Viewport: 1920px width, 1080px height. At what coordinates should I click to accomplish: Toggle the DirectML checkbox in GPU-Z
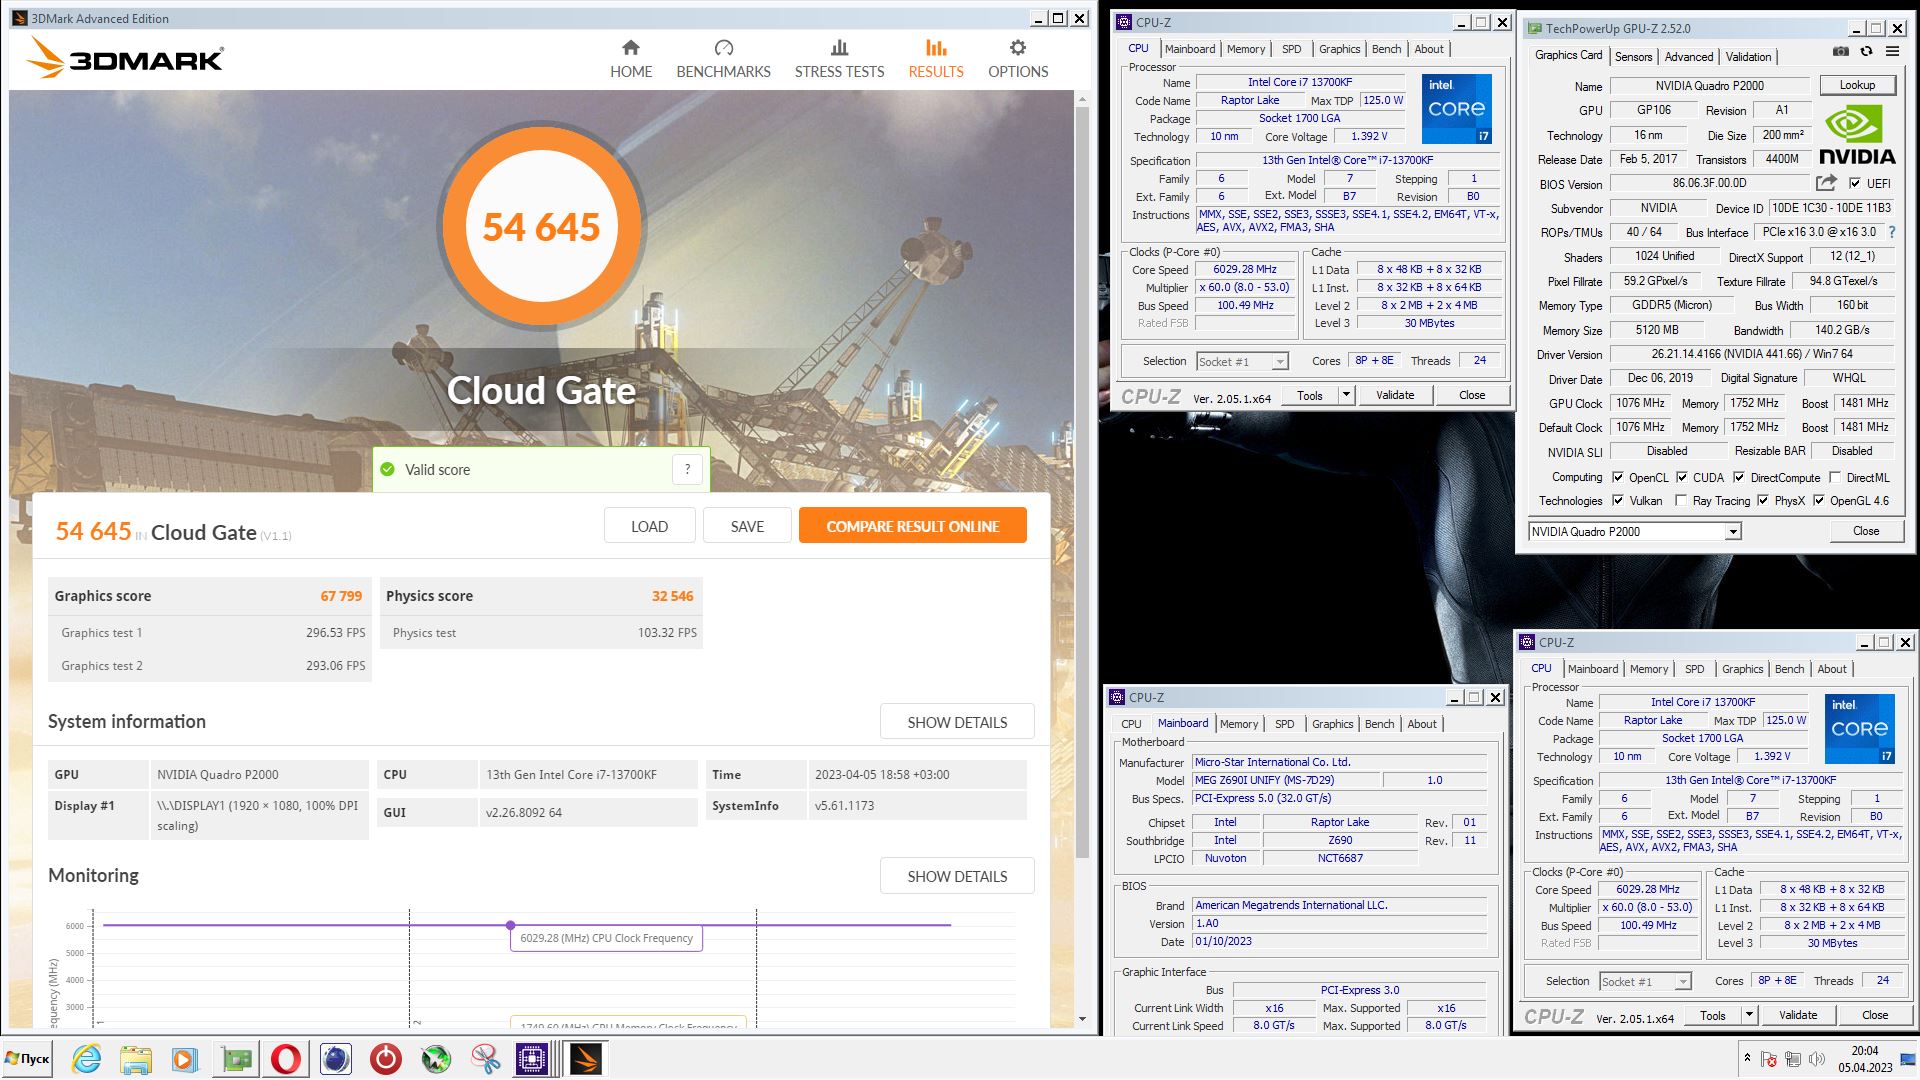click(1835, 477)
